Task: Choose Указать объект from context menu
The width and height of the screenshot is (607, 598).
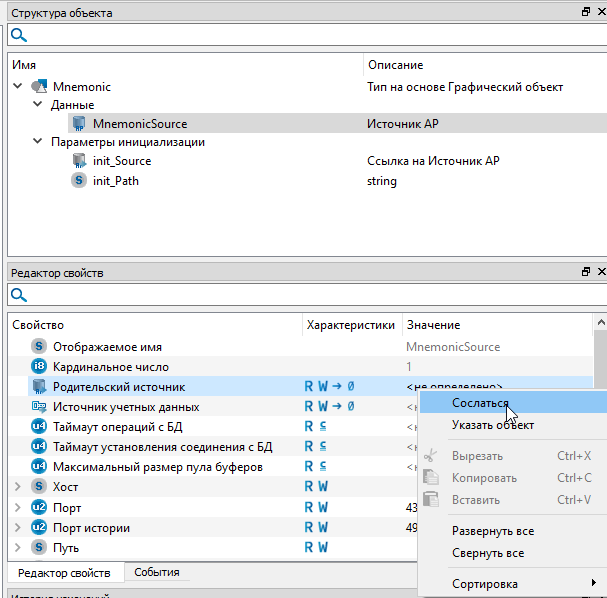Action: pos(492,425)
